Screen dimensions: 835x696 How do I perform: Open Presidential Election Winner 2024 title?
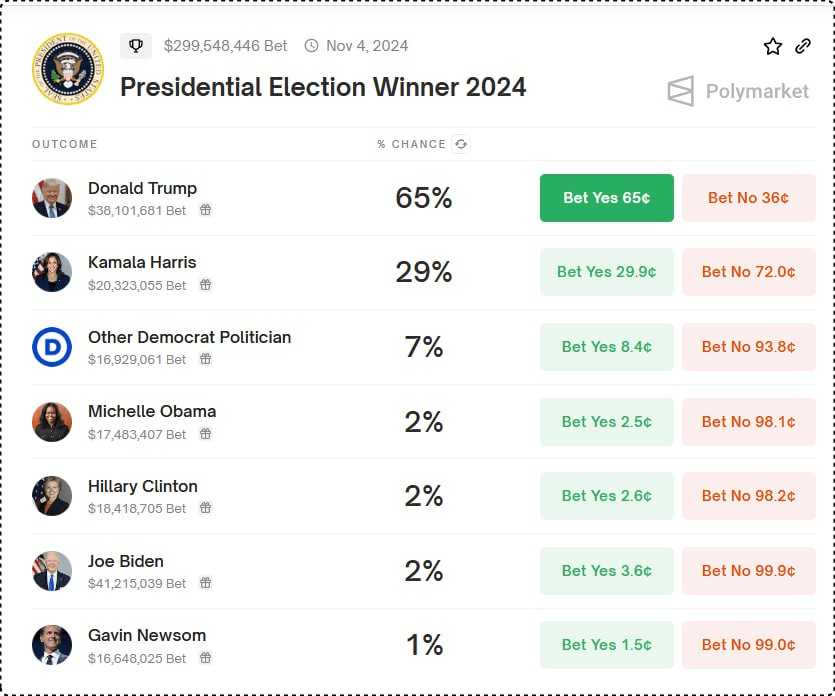pos(323,87)
